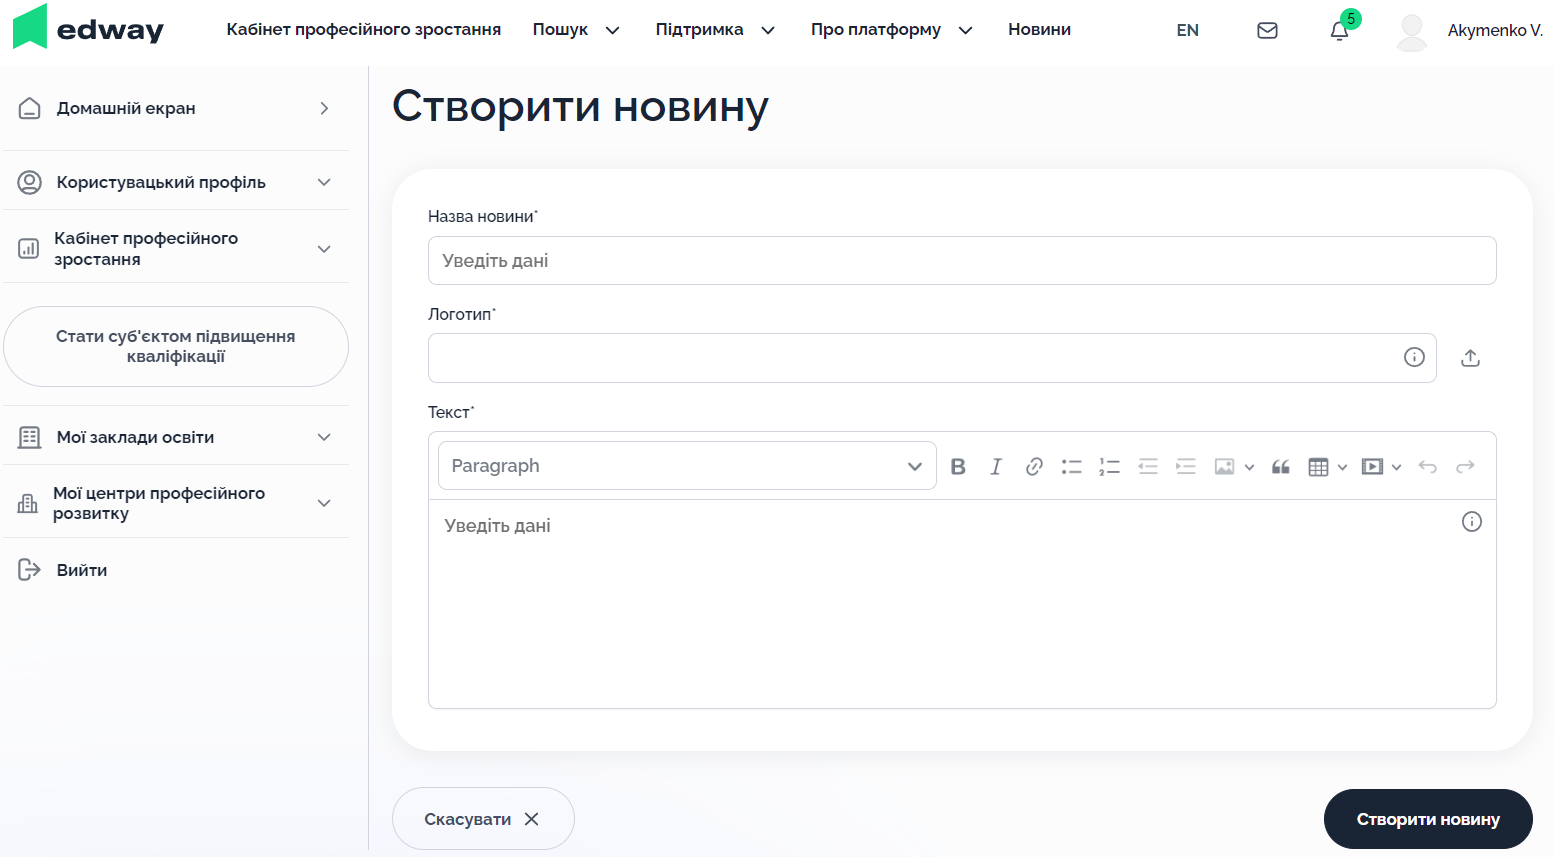Click the Домашній екран arrow

coord(324,108)
